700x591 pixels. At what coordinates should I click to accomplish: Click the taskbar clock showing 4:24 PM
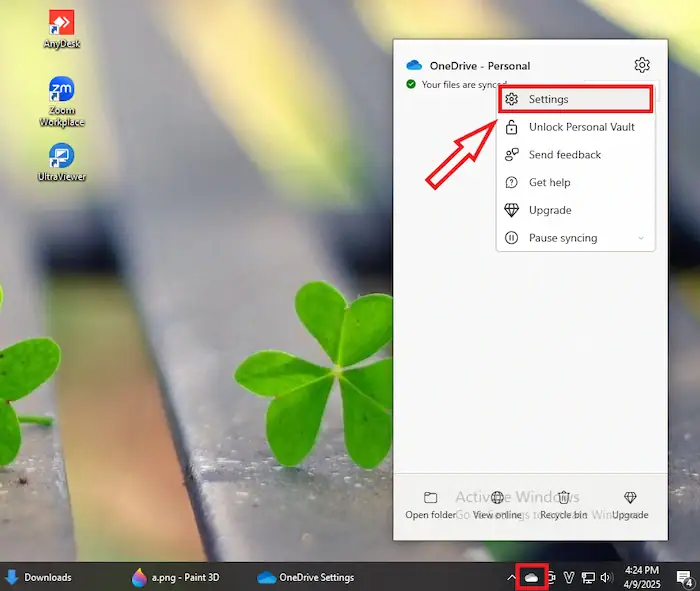[641, 577]
